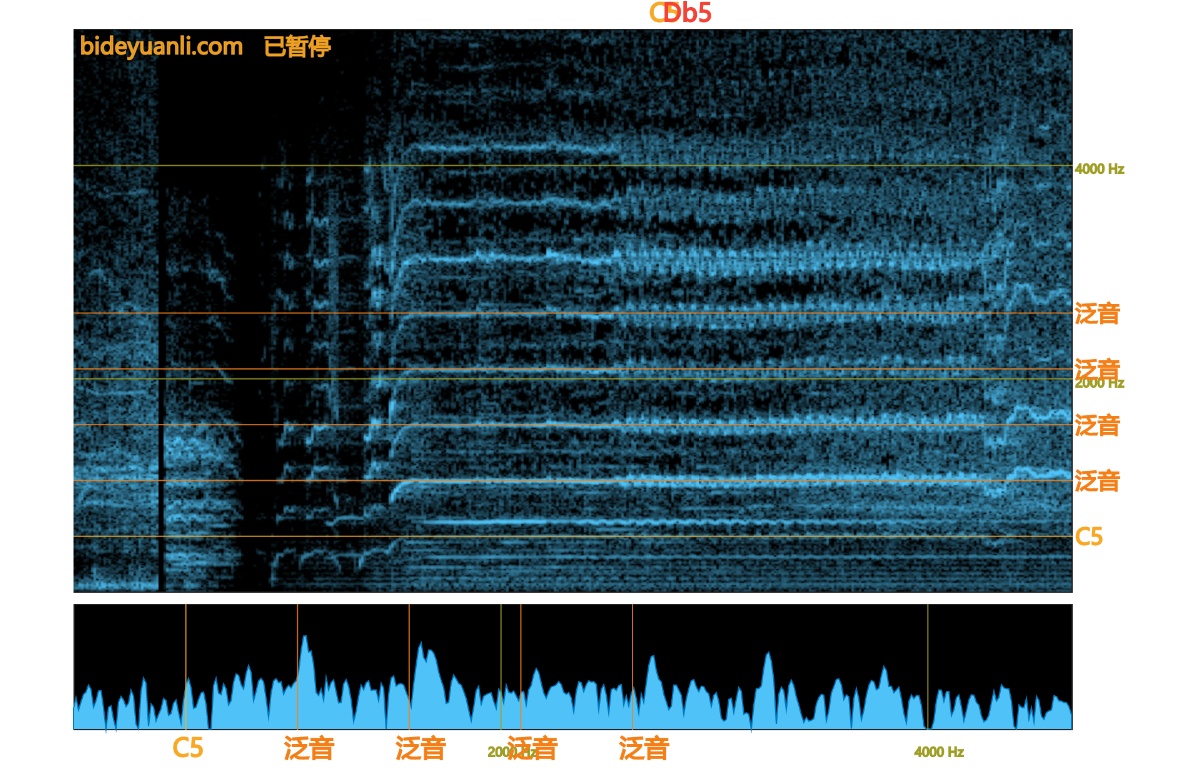Image resolution: width=1178 pixels, height=772 pixels.
Task: Click the right-side 泛音 label second above C5
Action: tap(1097, 425)
